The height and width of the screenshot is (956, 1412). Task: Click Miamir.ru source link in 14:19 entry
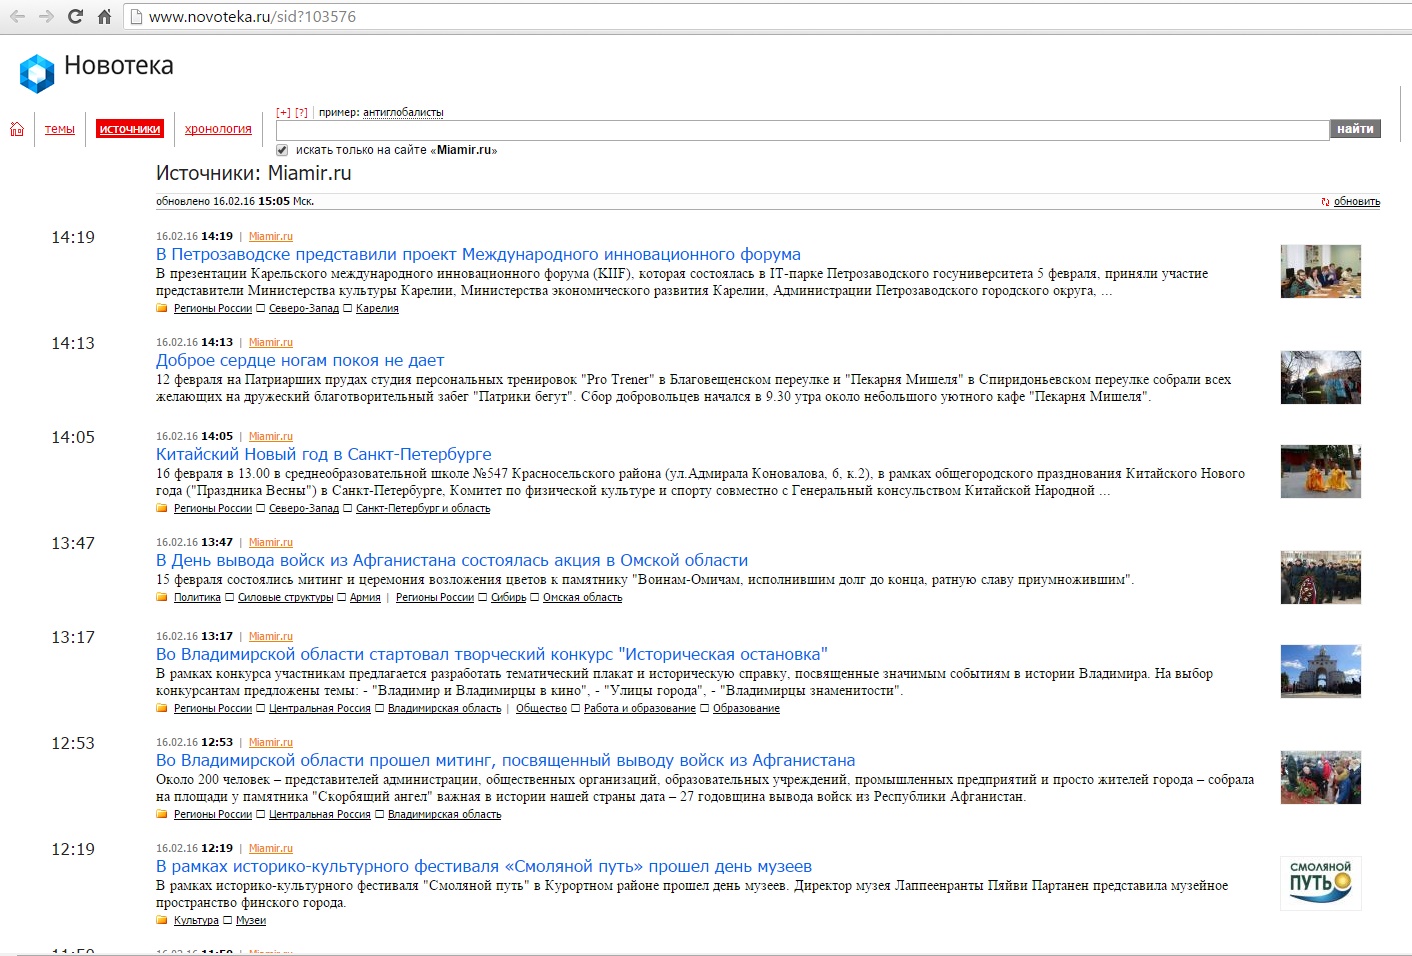point(271,236)
